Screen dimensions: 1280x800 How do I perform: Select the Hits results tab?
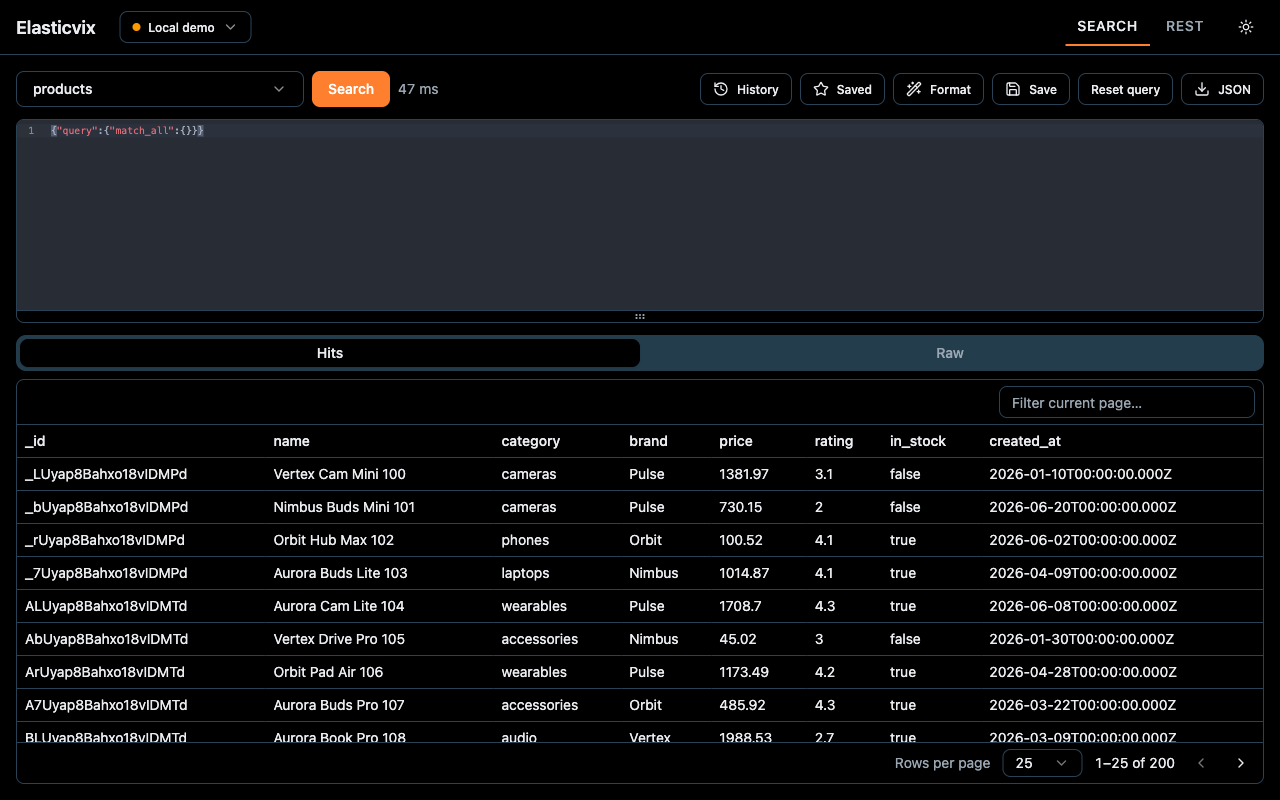tap(330, 353)
